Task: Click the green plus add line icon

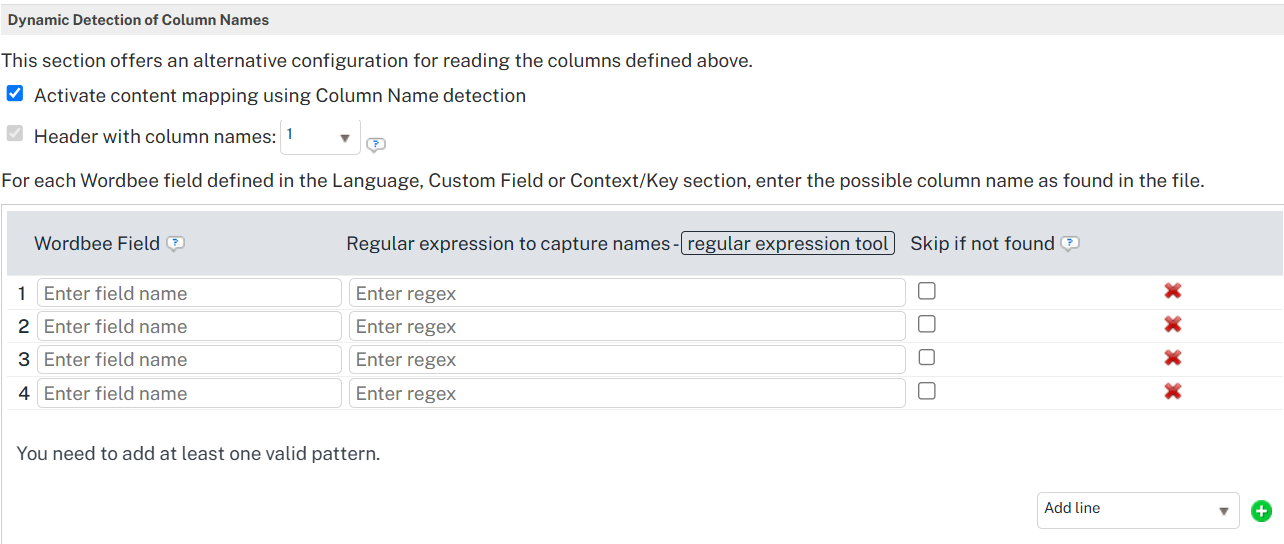Action: (1261, 511)
